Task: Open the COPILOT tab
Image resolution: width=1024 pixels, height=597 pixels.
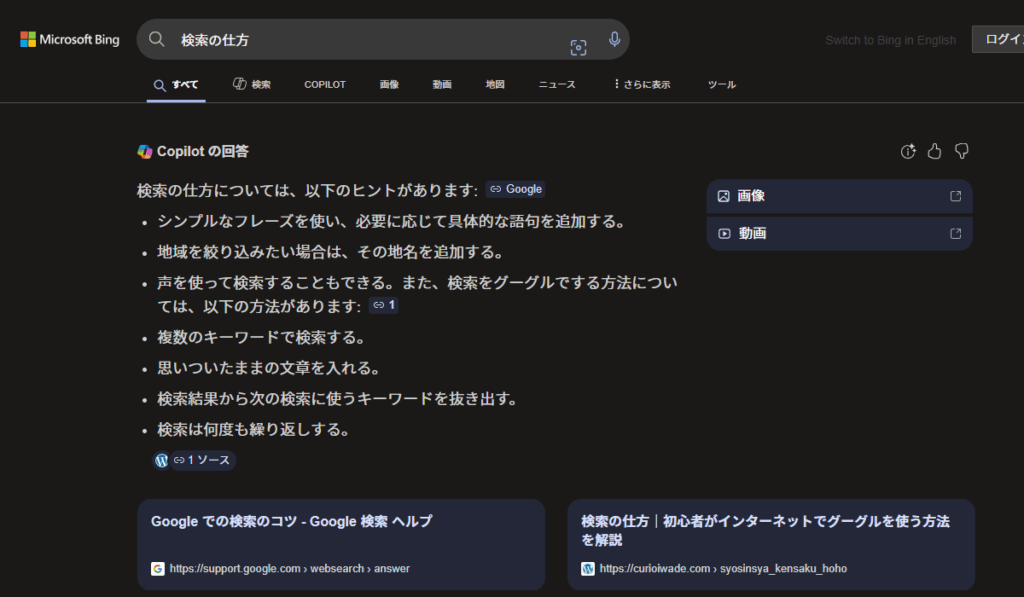Action: 325,85
